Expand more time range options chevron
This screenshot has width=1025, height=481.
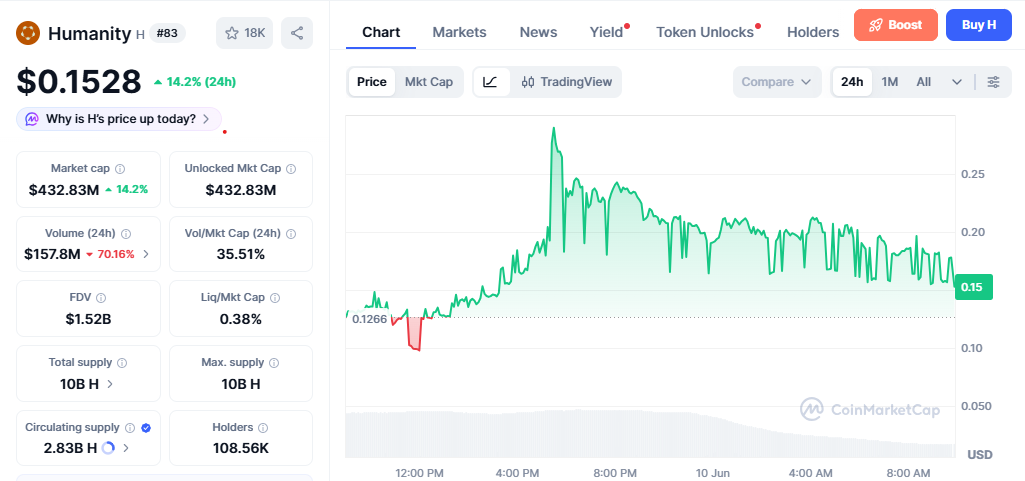957,82
